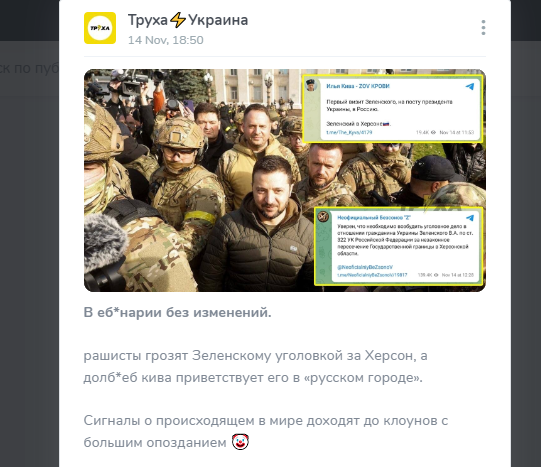
Task: Open the Труха Украина channel title
Action: pos(188,20)
